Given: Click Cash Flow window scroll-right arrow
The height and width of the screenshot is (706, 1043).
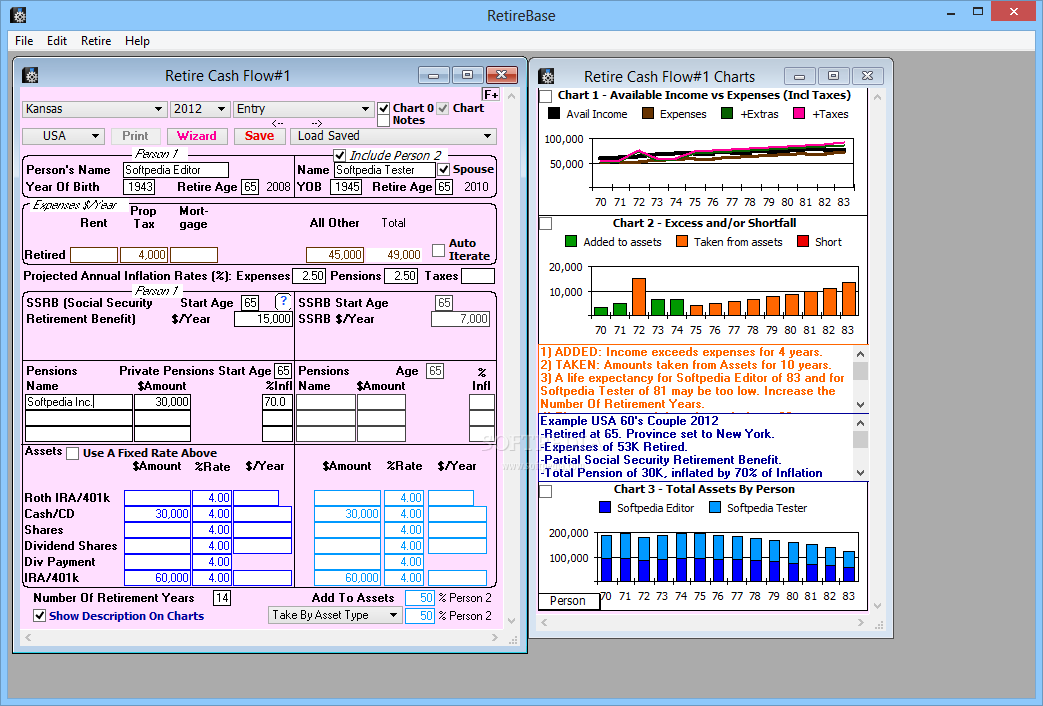Looking at the screenshot, I should click(494, 637).
